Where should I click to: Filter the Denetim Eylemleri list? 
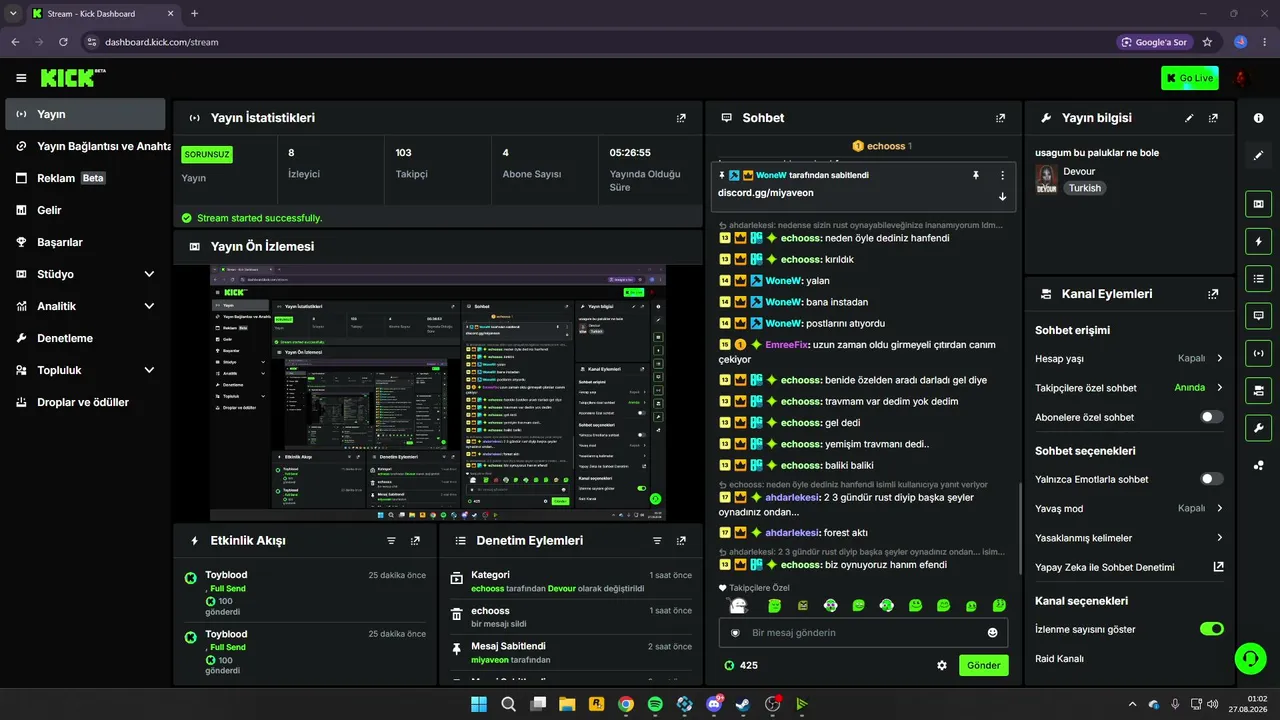[657, 540]
